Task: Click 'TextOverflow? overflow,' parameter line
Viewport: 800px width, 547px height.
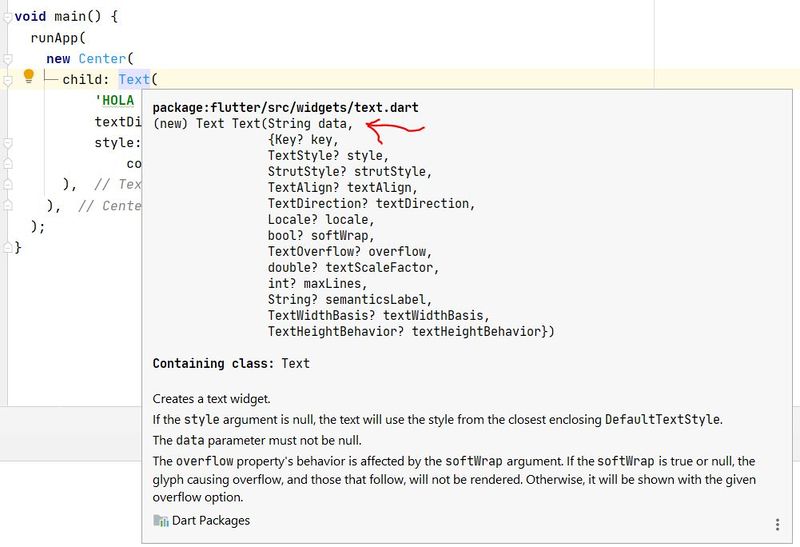Action: [349, 252]
